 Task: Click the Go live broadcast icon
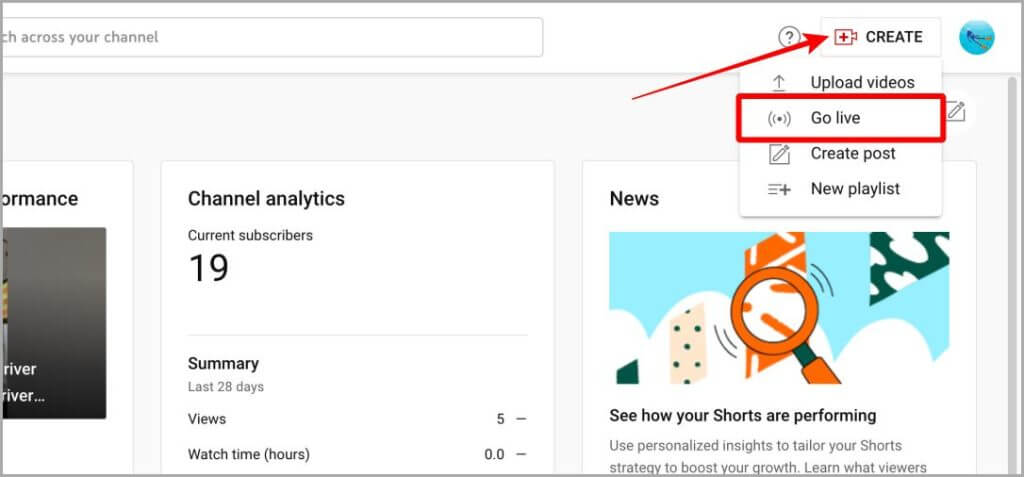(x=779, y=119)
